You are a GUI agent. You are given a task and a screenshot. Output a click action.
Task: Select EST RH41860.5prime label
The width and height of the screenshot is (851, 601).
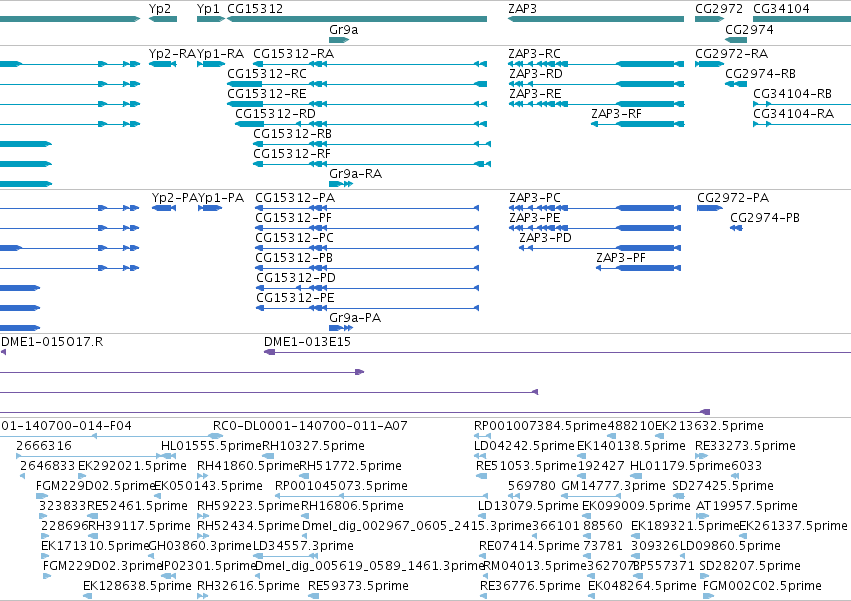pyautogui.click(x=248, y=466)
